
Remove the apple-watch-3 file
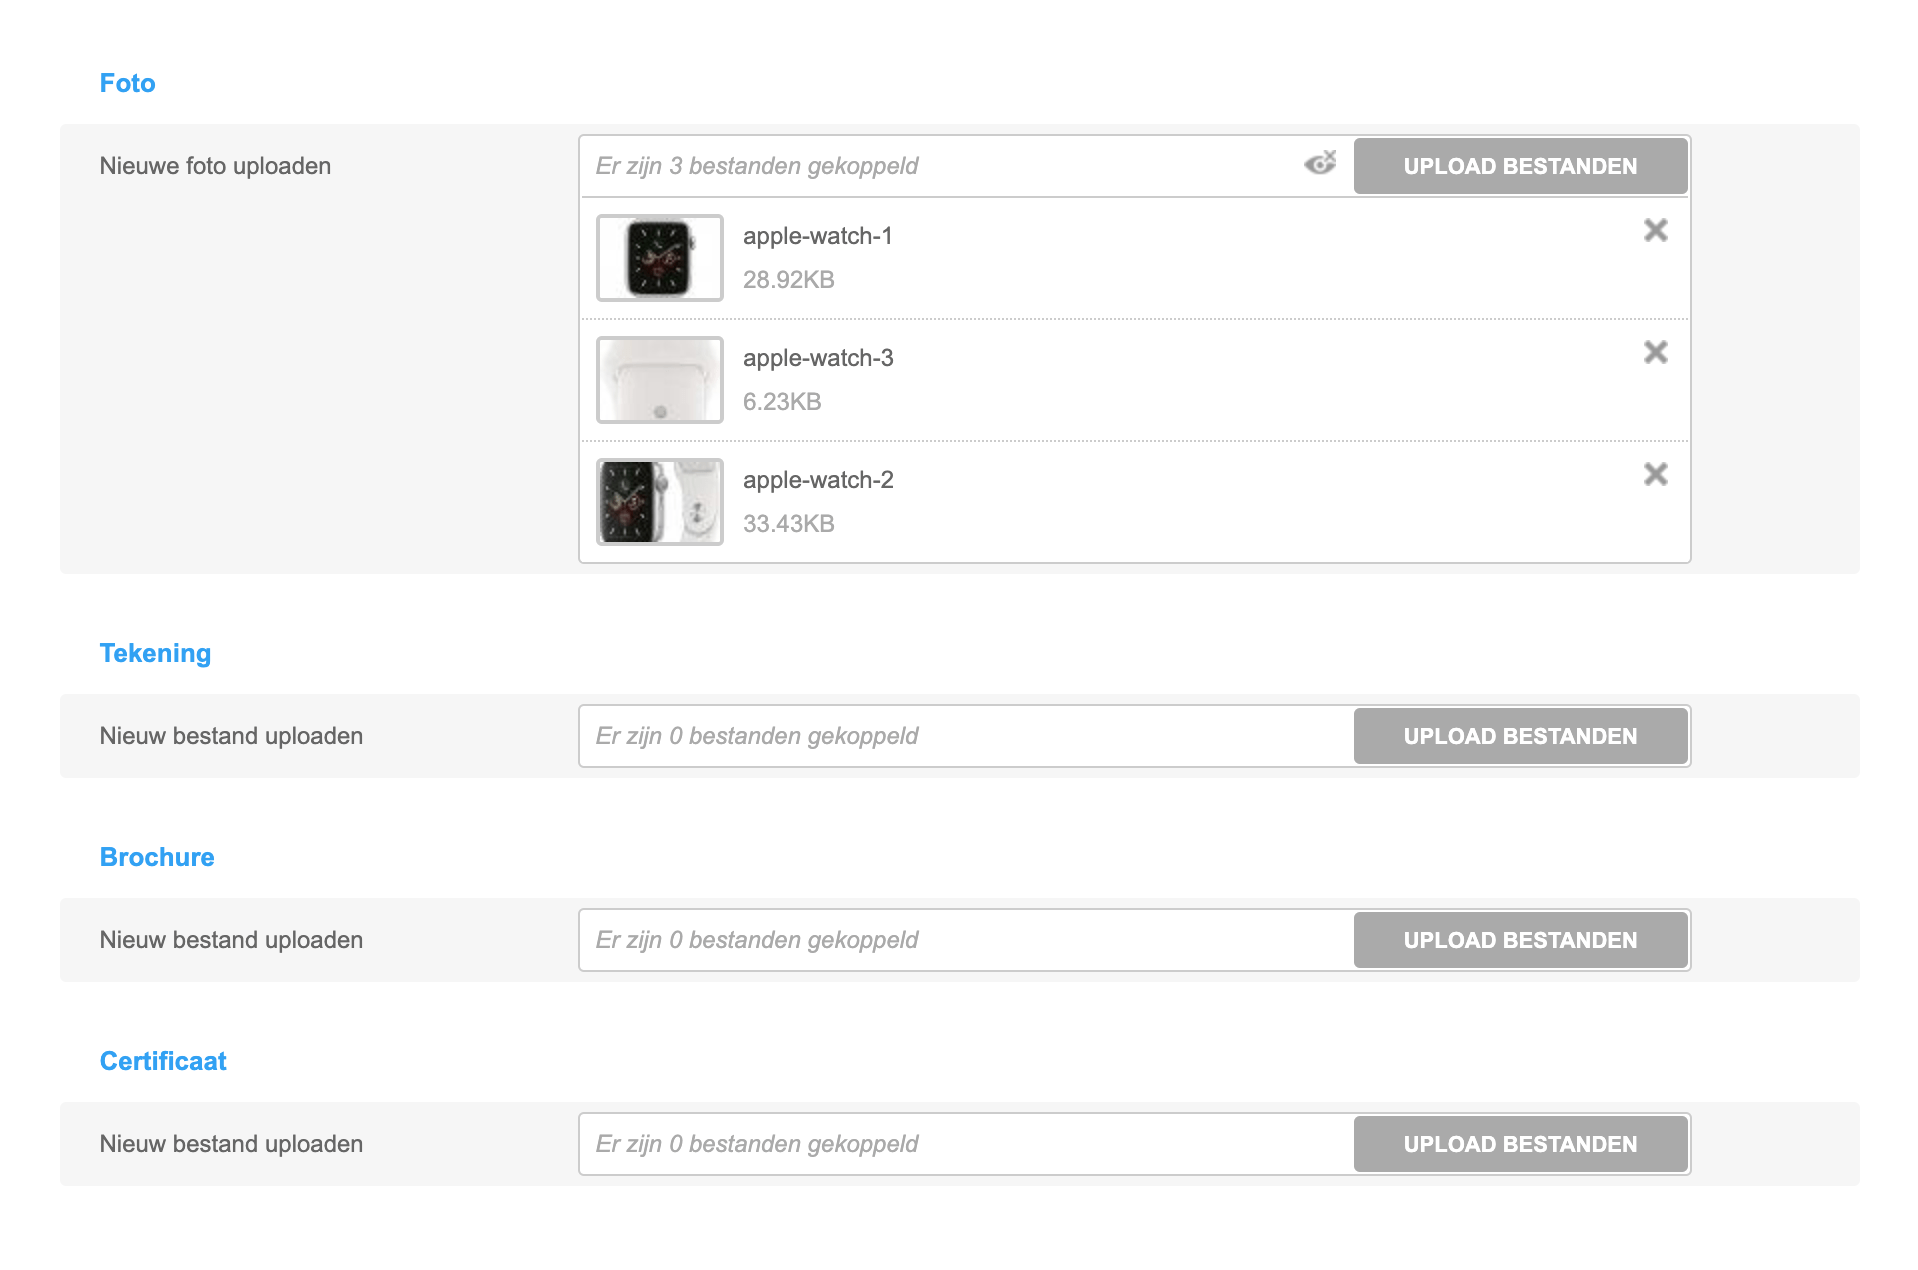click(1655, 353)
